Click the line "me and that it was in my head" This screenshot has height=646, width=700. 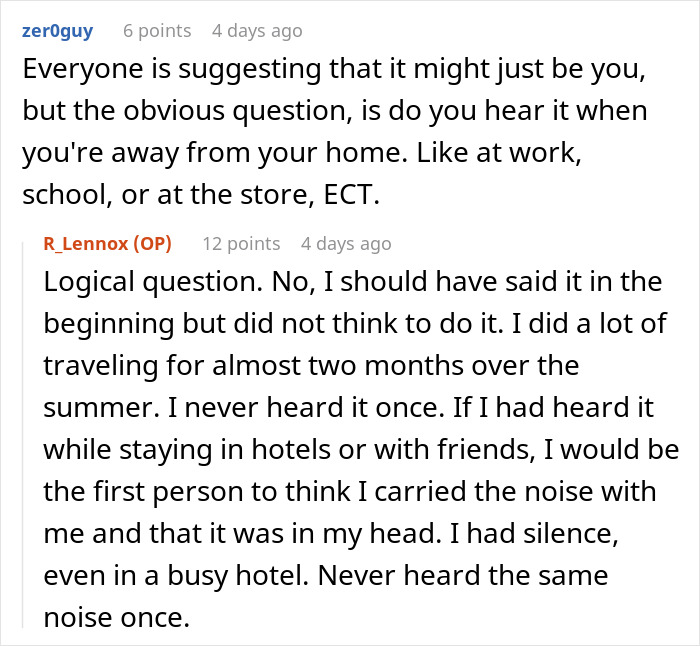coord(332,534)
